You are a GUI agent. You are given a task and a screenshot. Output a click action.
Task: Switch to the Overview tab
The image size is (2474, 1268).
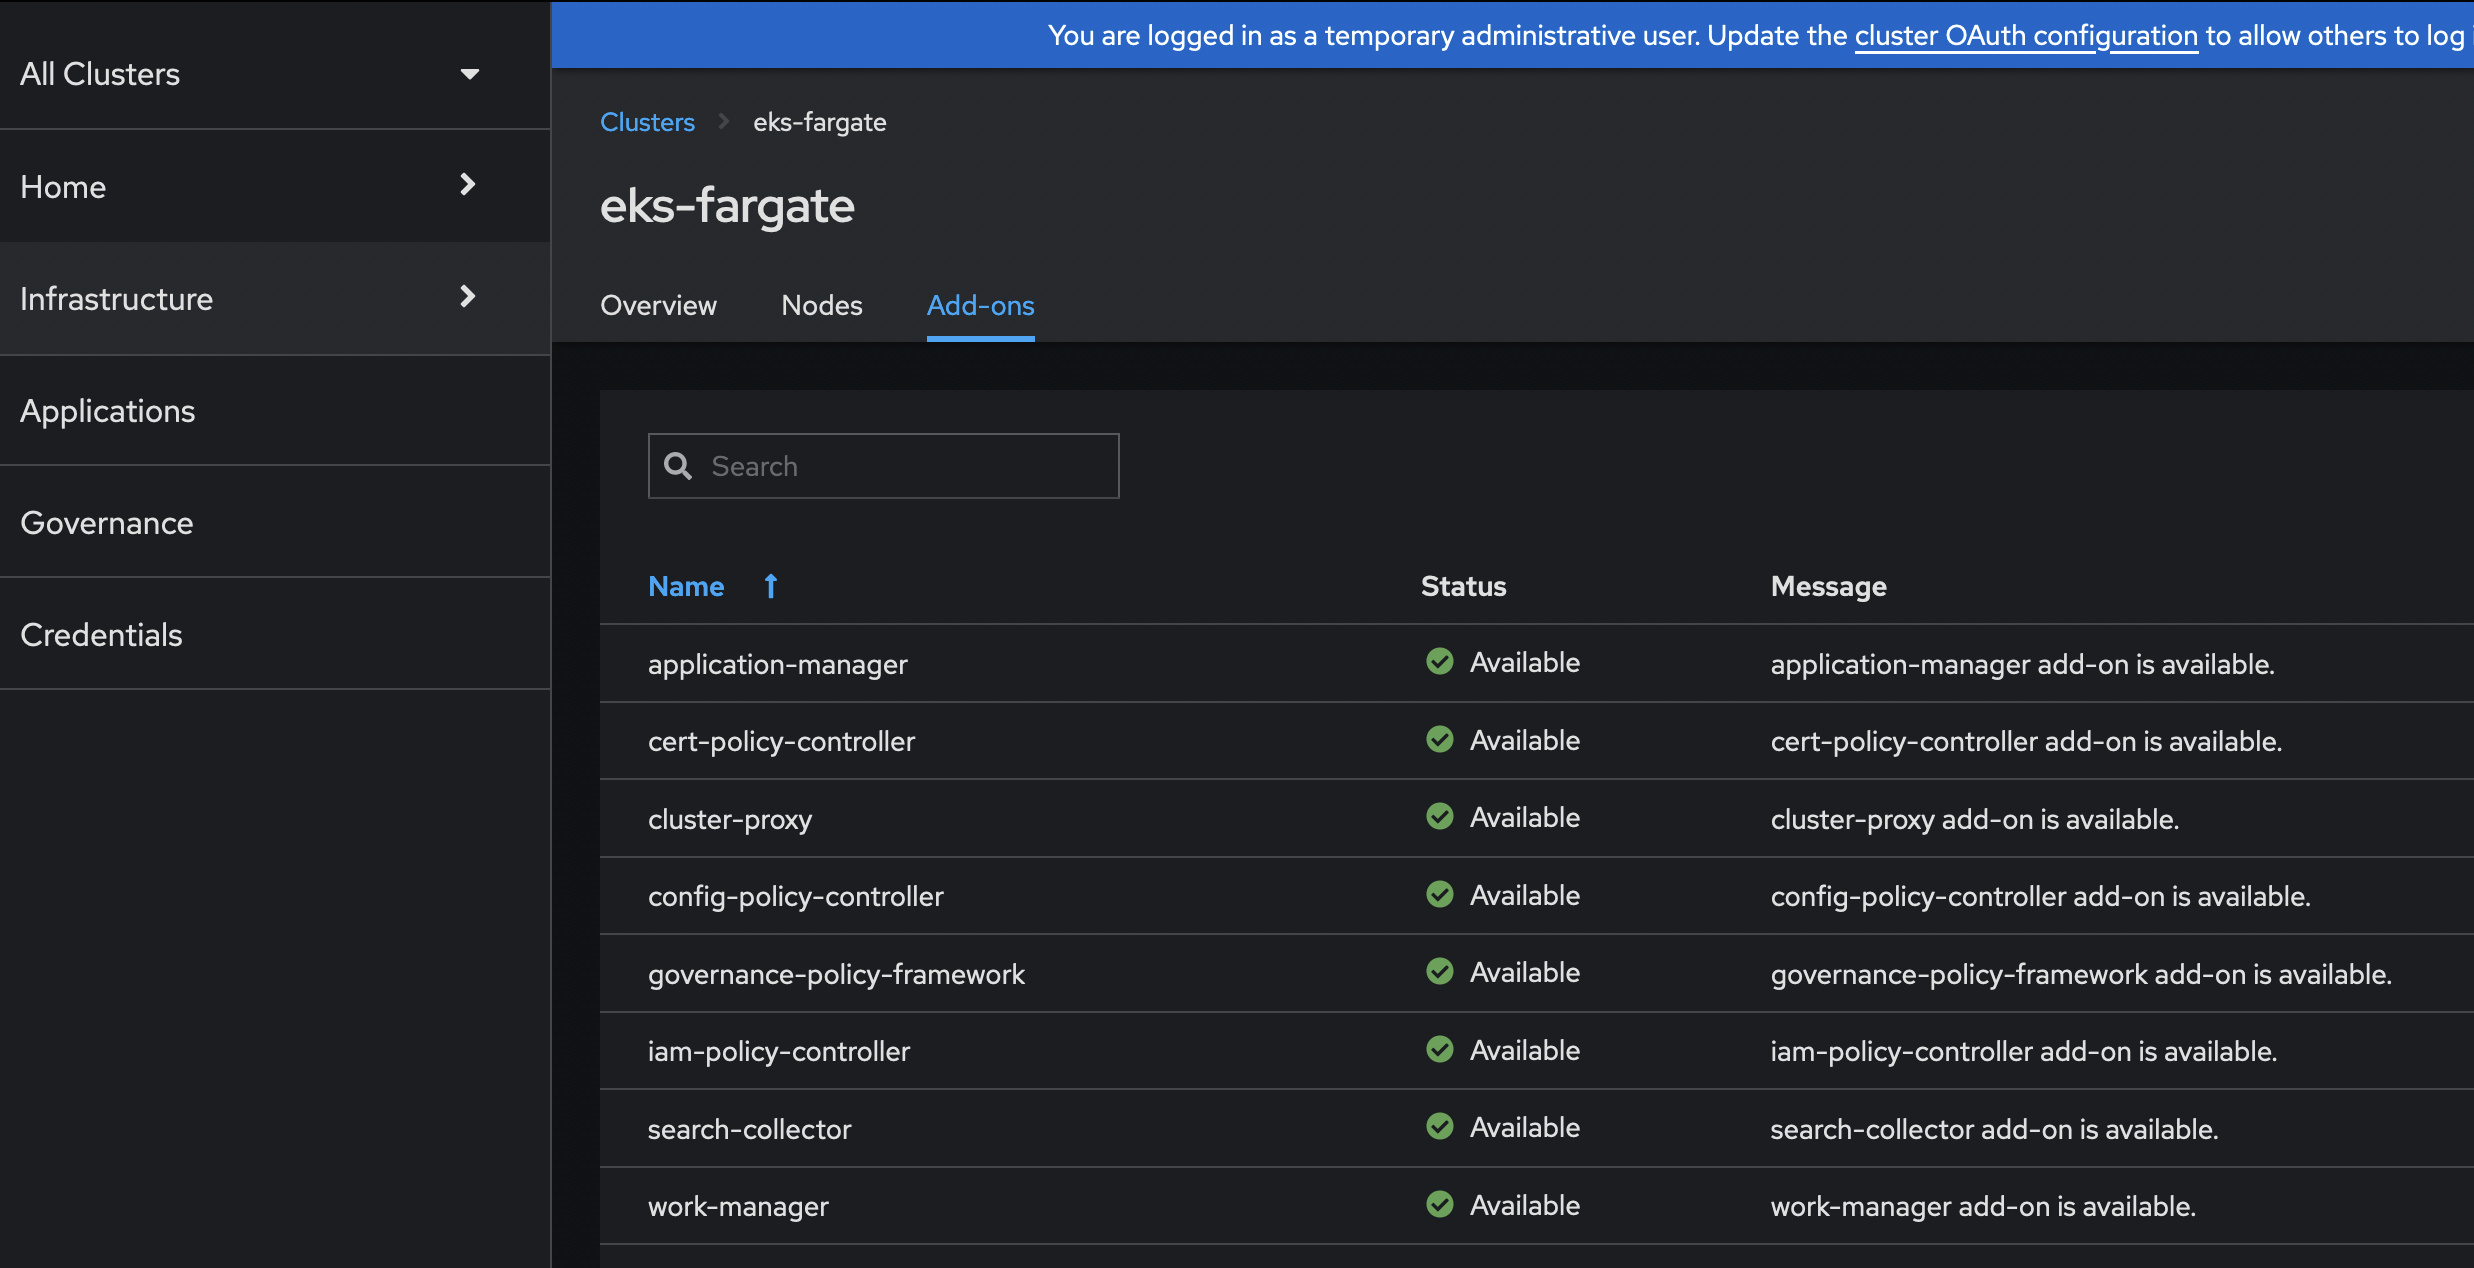[658, 305]
